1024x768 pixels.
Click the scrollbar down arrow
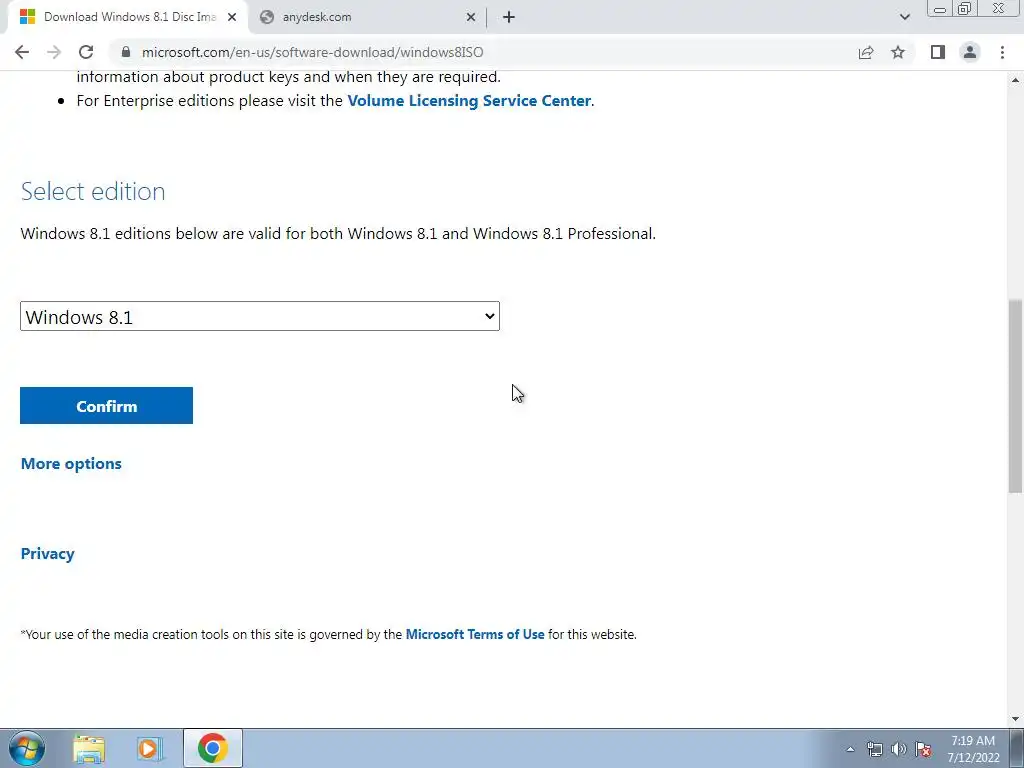(1015, 718)
